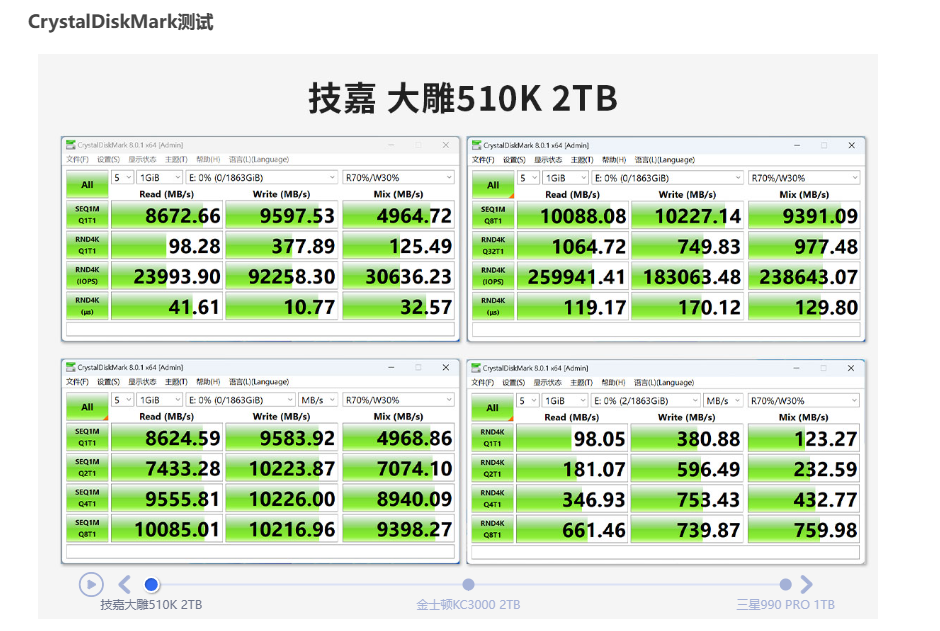This screenshot has width=940, height=631.
Task: Select SEQ1M Q2T1 test in bottom-left window
Action: 87,468
